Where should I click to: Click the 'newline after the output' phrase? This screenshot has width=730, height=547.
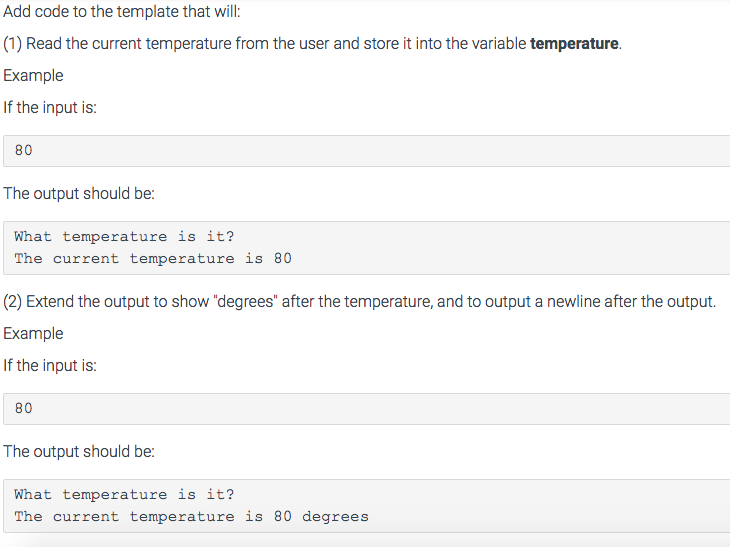(631, 302)
